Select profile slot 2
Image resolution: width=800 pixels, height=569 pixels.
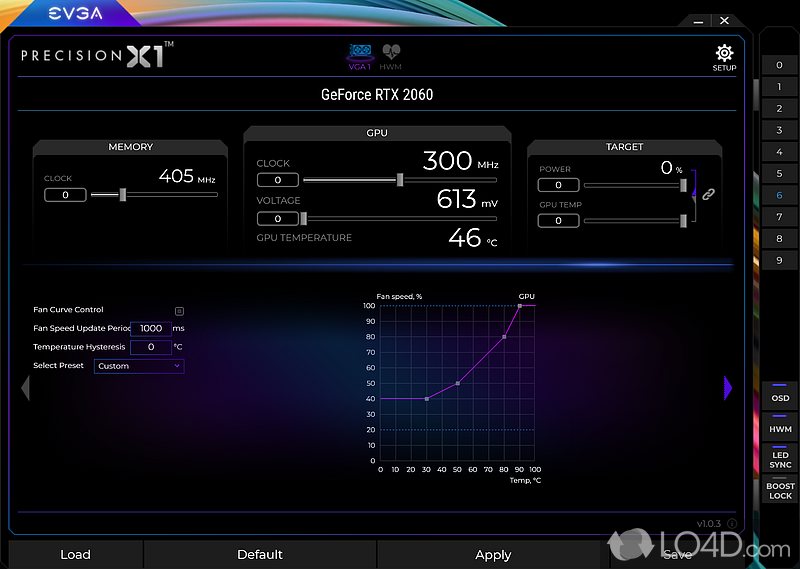(779, 108)
